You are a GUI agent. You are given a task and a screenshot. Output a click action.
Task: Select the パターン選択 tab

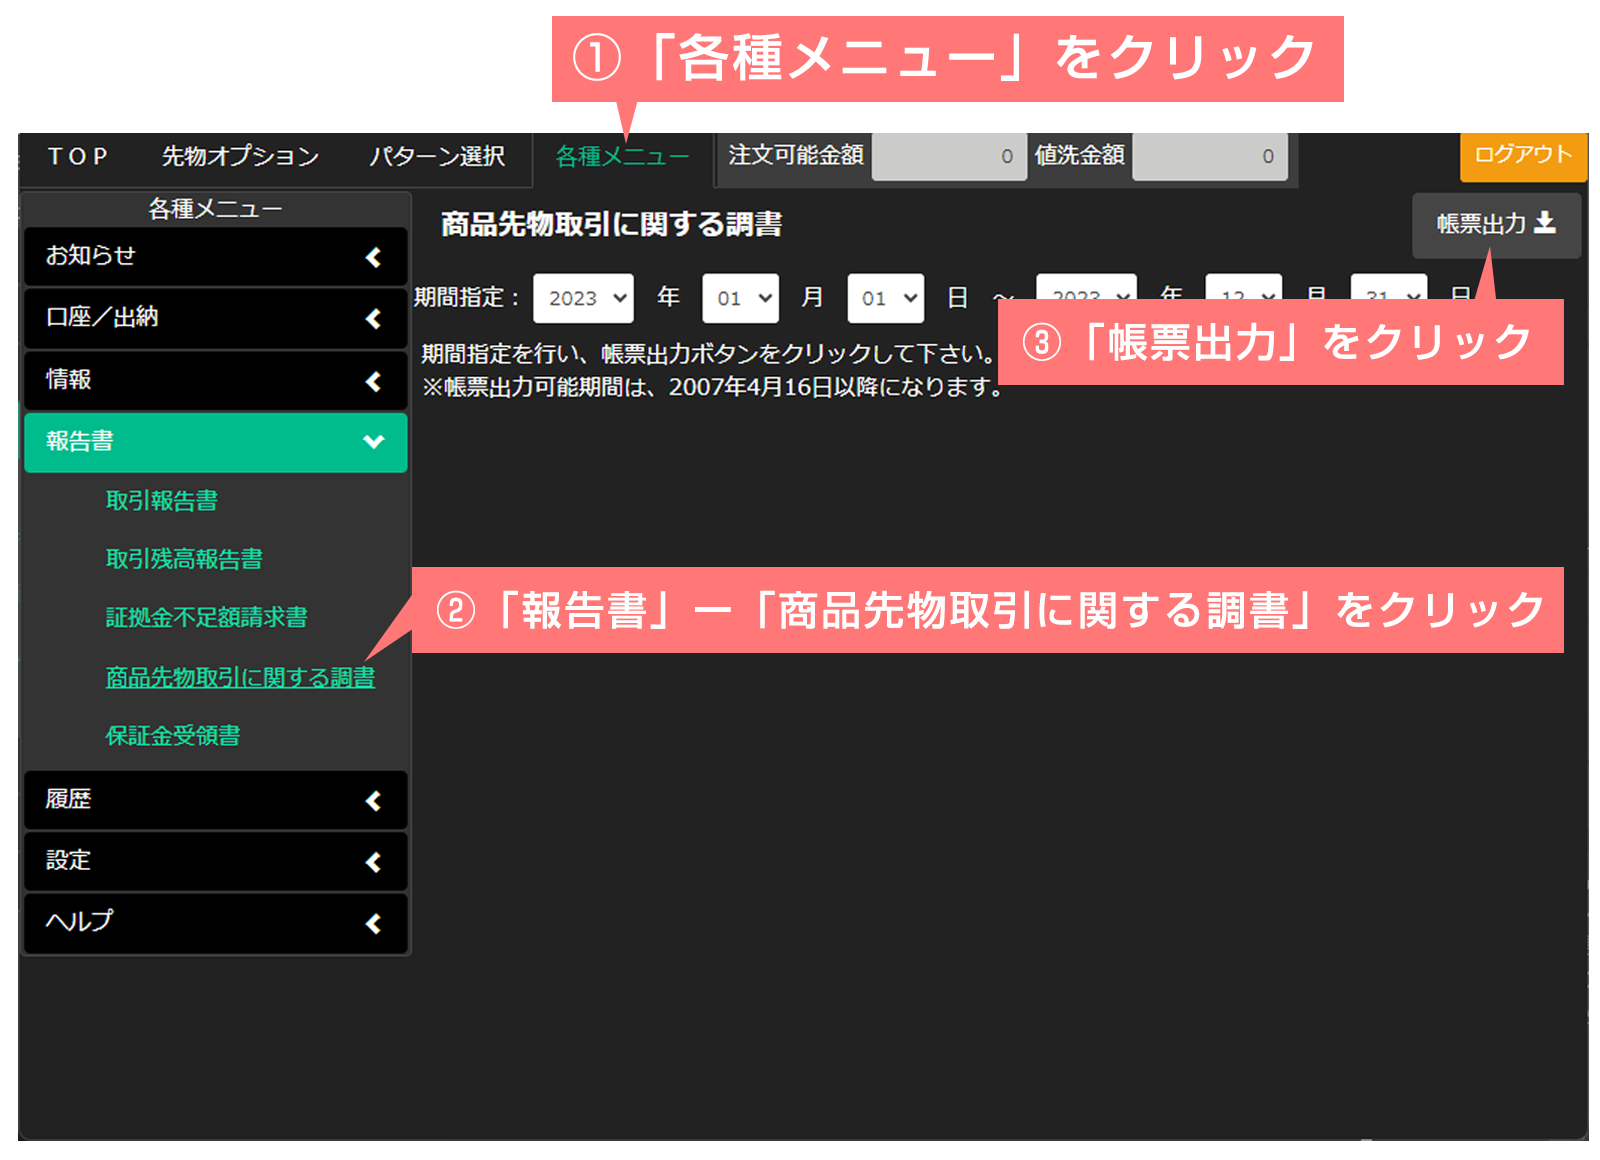coord(437,157)
